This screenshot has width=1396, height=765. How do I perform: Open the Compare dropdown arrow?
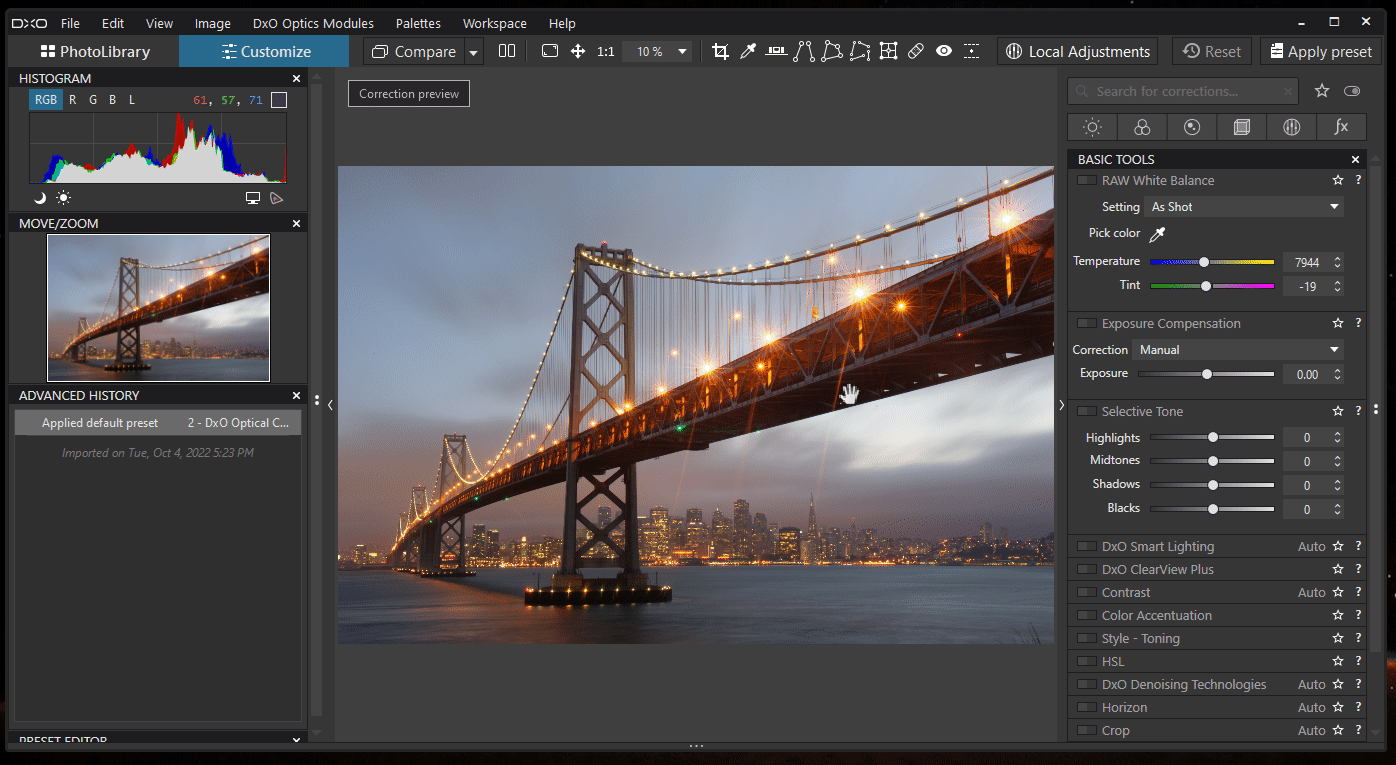[x=474, y=51]
